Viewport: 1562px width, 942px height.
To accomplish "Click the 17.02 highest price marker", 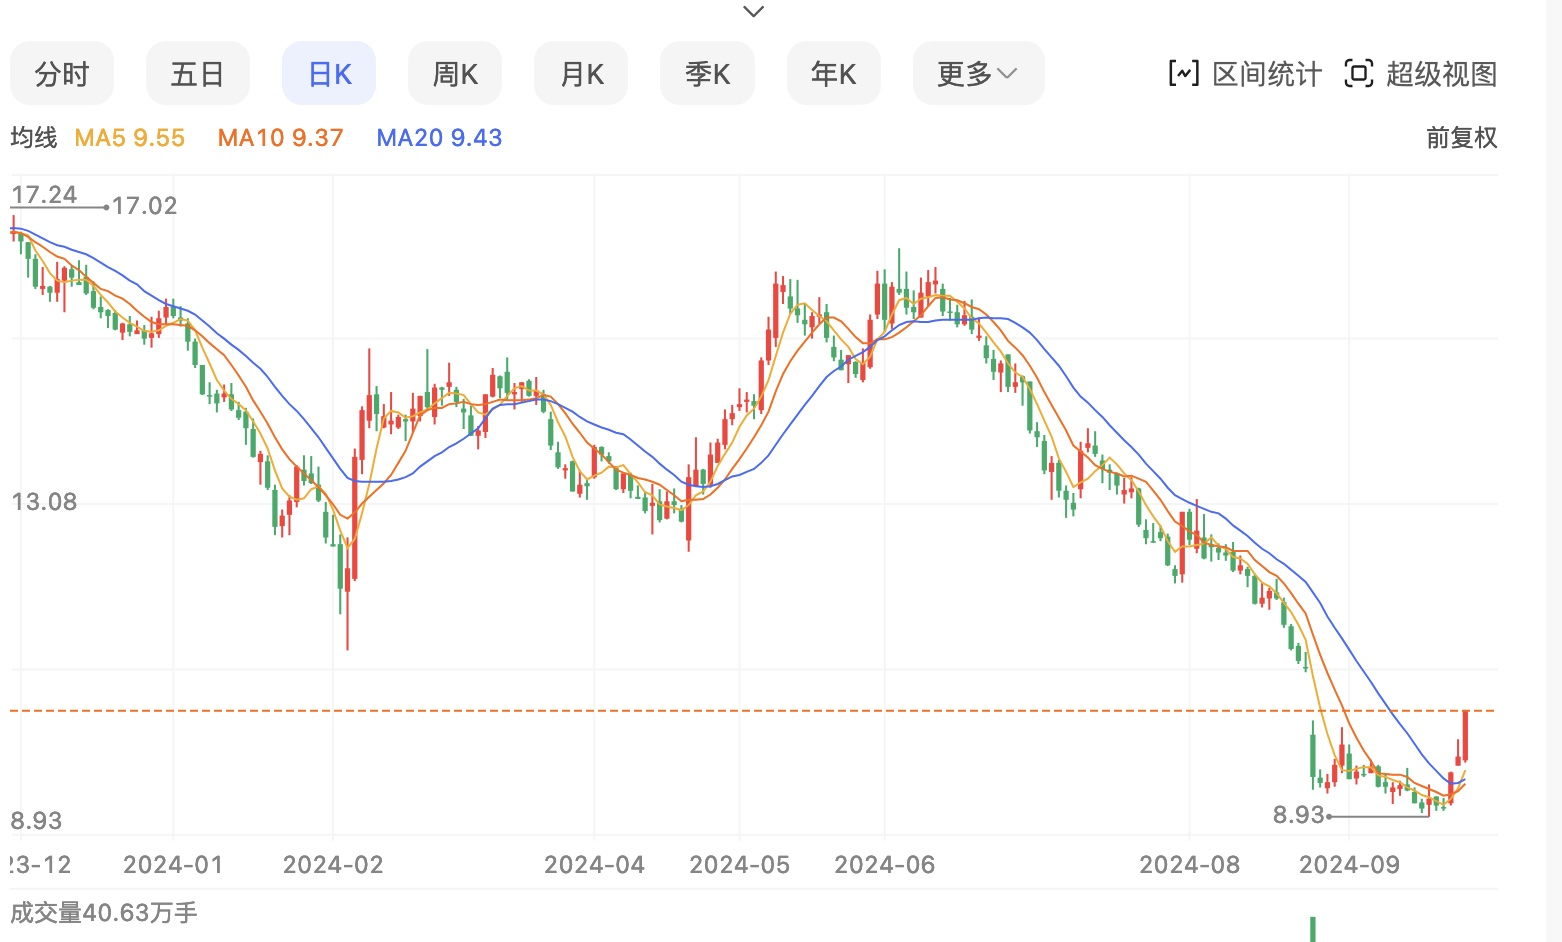I will (x=144, y=206).
